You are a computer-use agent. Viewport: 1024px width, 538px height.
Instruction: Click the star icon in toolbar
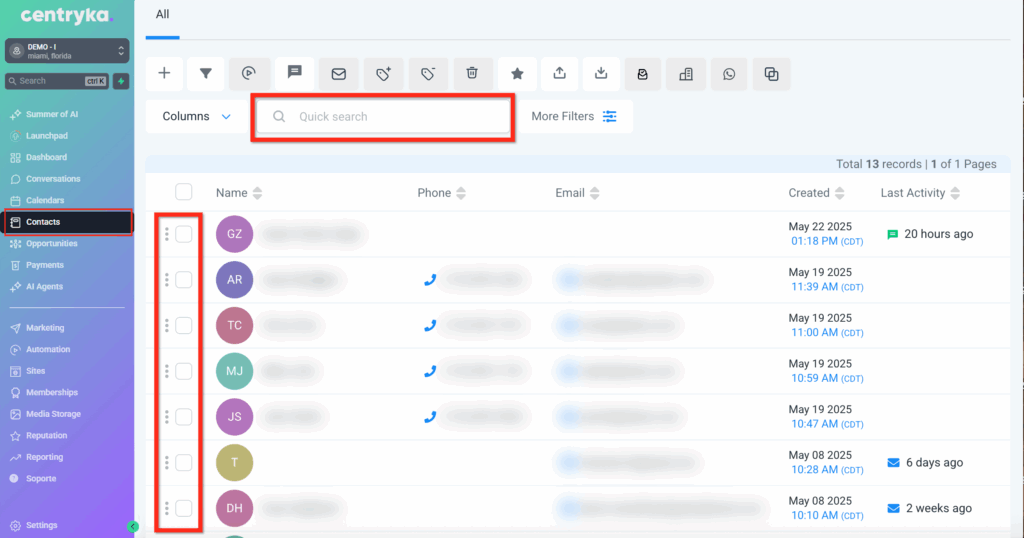(517, 73)
